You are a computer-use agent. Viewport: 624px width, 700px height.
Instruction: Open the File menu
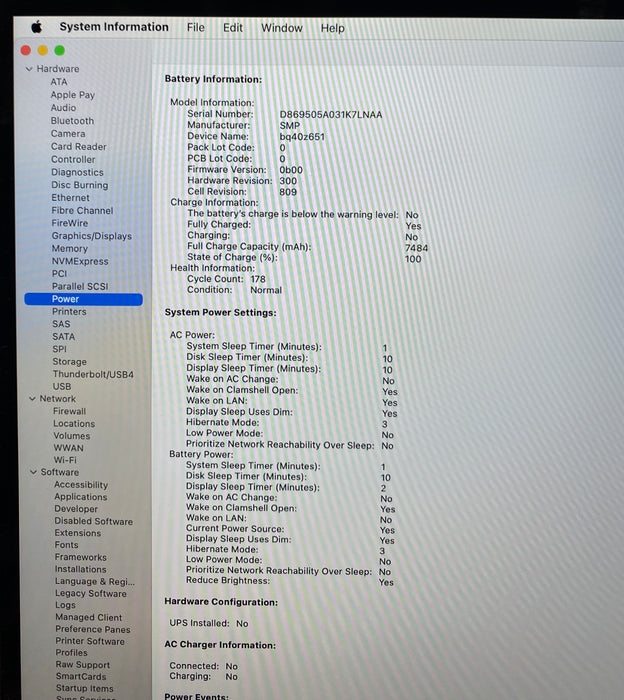[x=196, y=28]
